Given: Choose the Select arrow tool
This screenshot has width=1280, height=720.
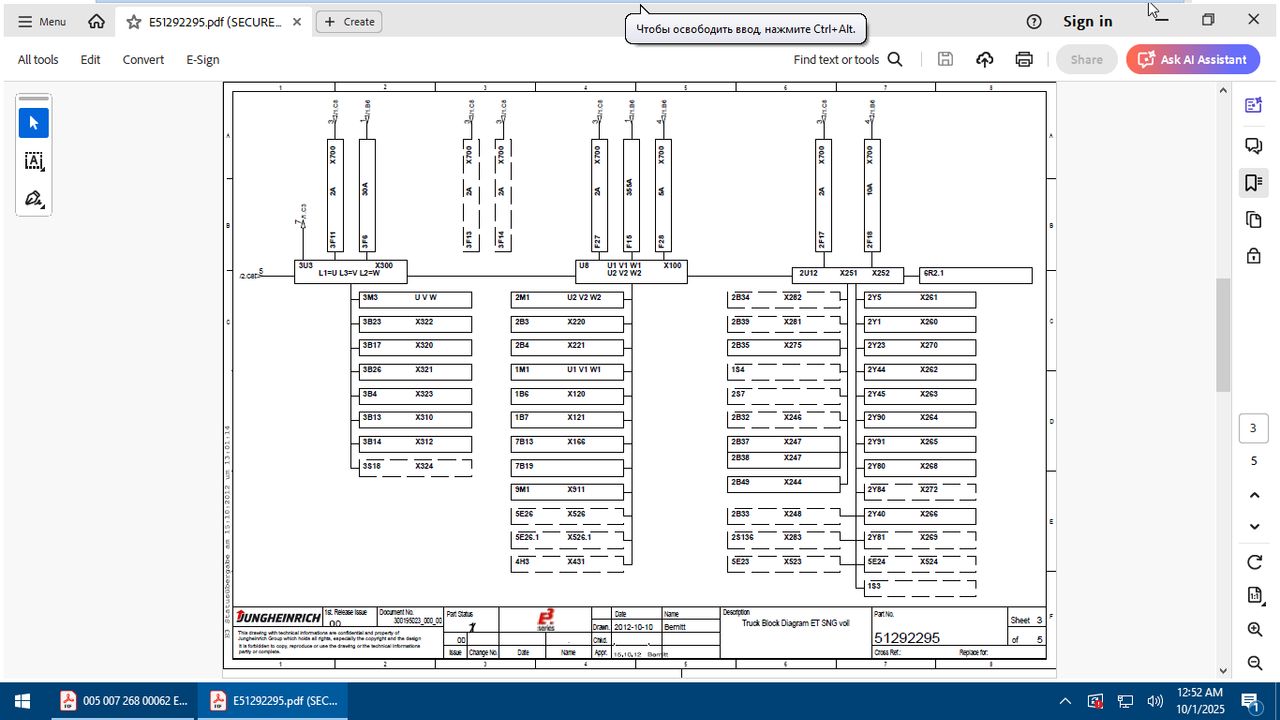Looking at the screenshot, I should (33, 123).
